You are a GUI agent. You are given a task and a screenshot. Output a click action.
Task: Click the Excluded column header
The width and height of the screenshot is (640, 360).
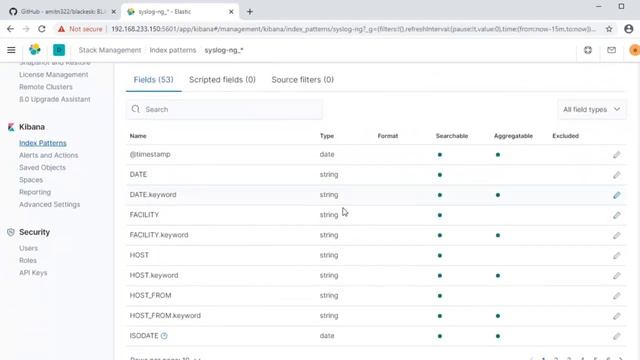click(565, 136)
